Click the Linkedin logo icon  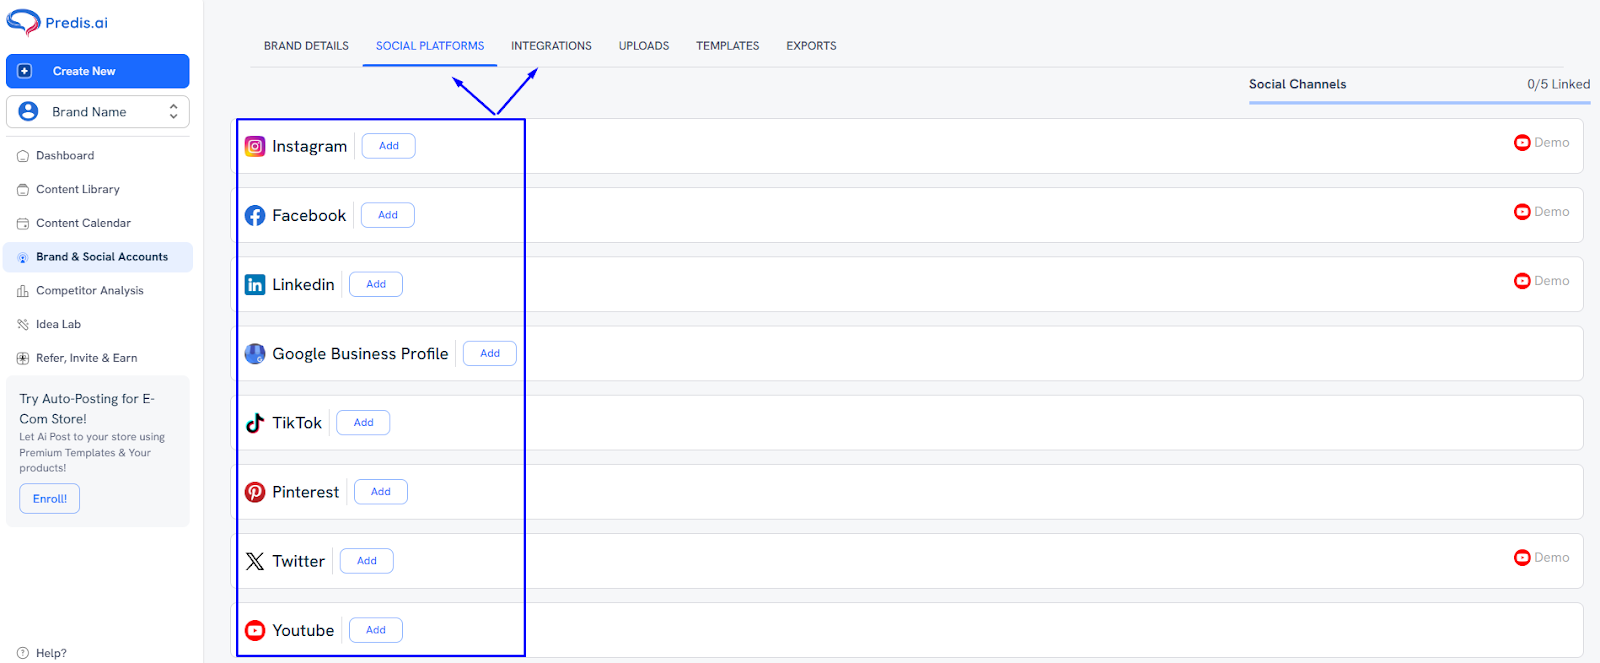[255, 284]
